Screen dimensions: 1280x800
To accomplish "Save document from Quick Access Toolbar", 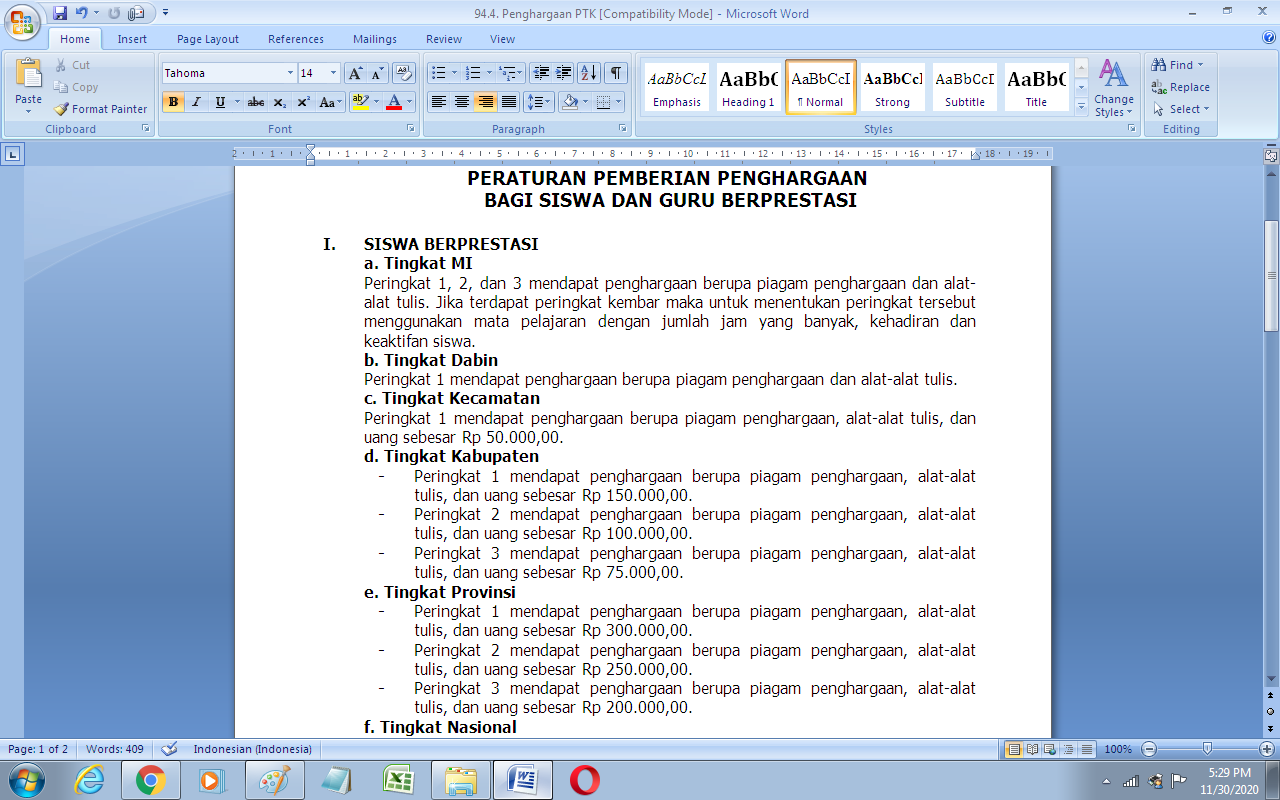I will click(x=60, y=13).
